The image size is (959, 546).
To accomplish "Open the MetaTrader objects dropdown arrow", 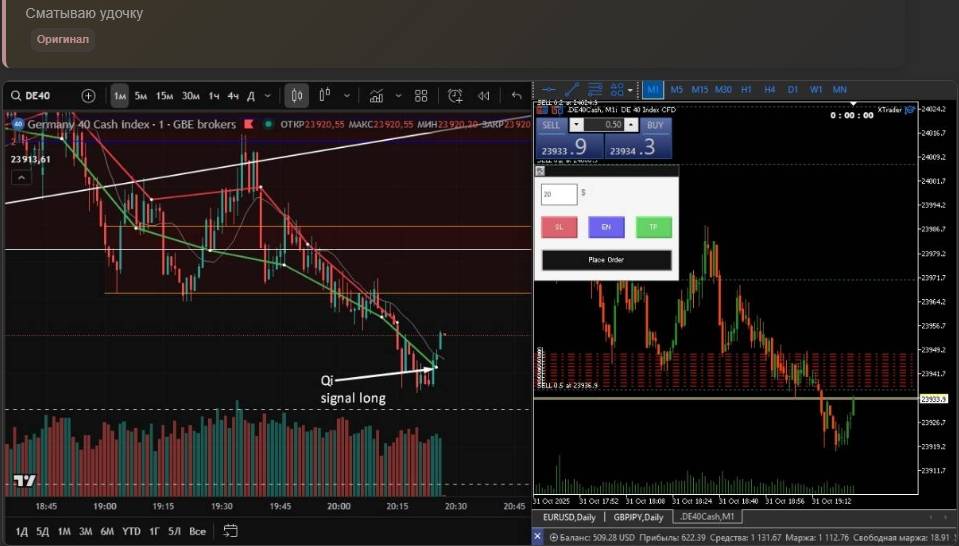I will [631, 89].
